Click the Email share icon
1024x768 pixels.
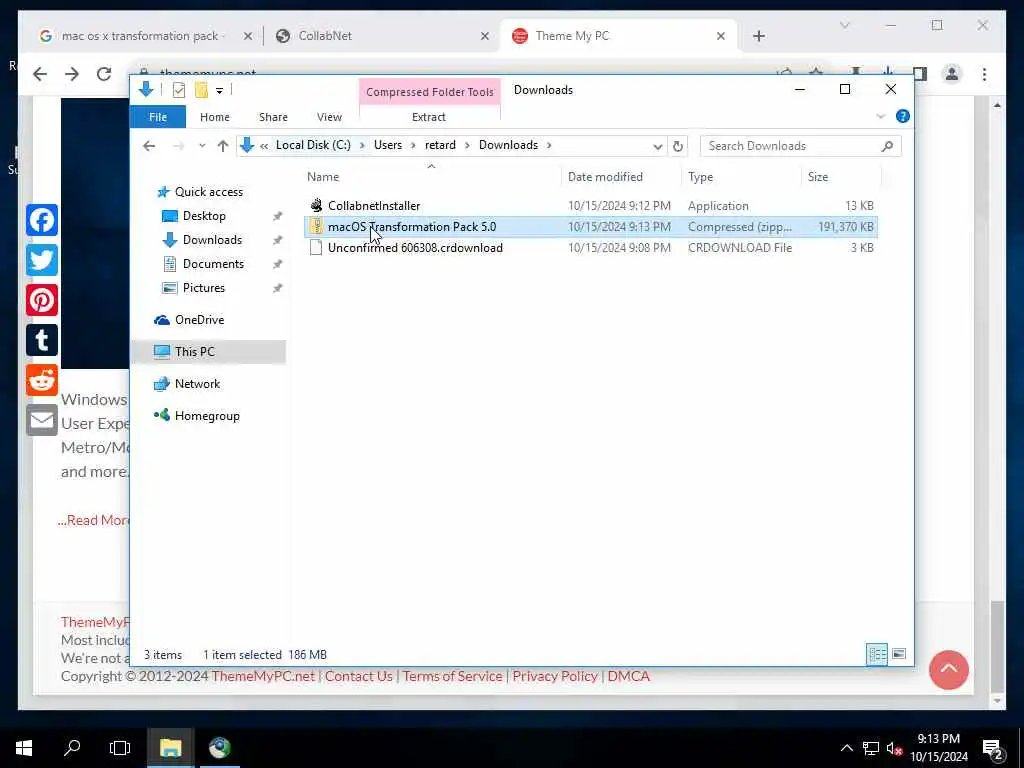coord(42,420)
